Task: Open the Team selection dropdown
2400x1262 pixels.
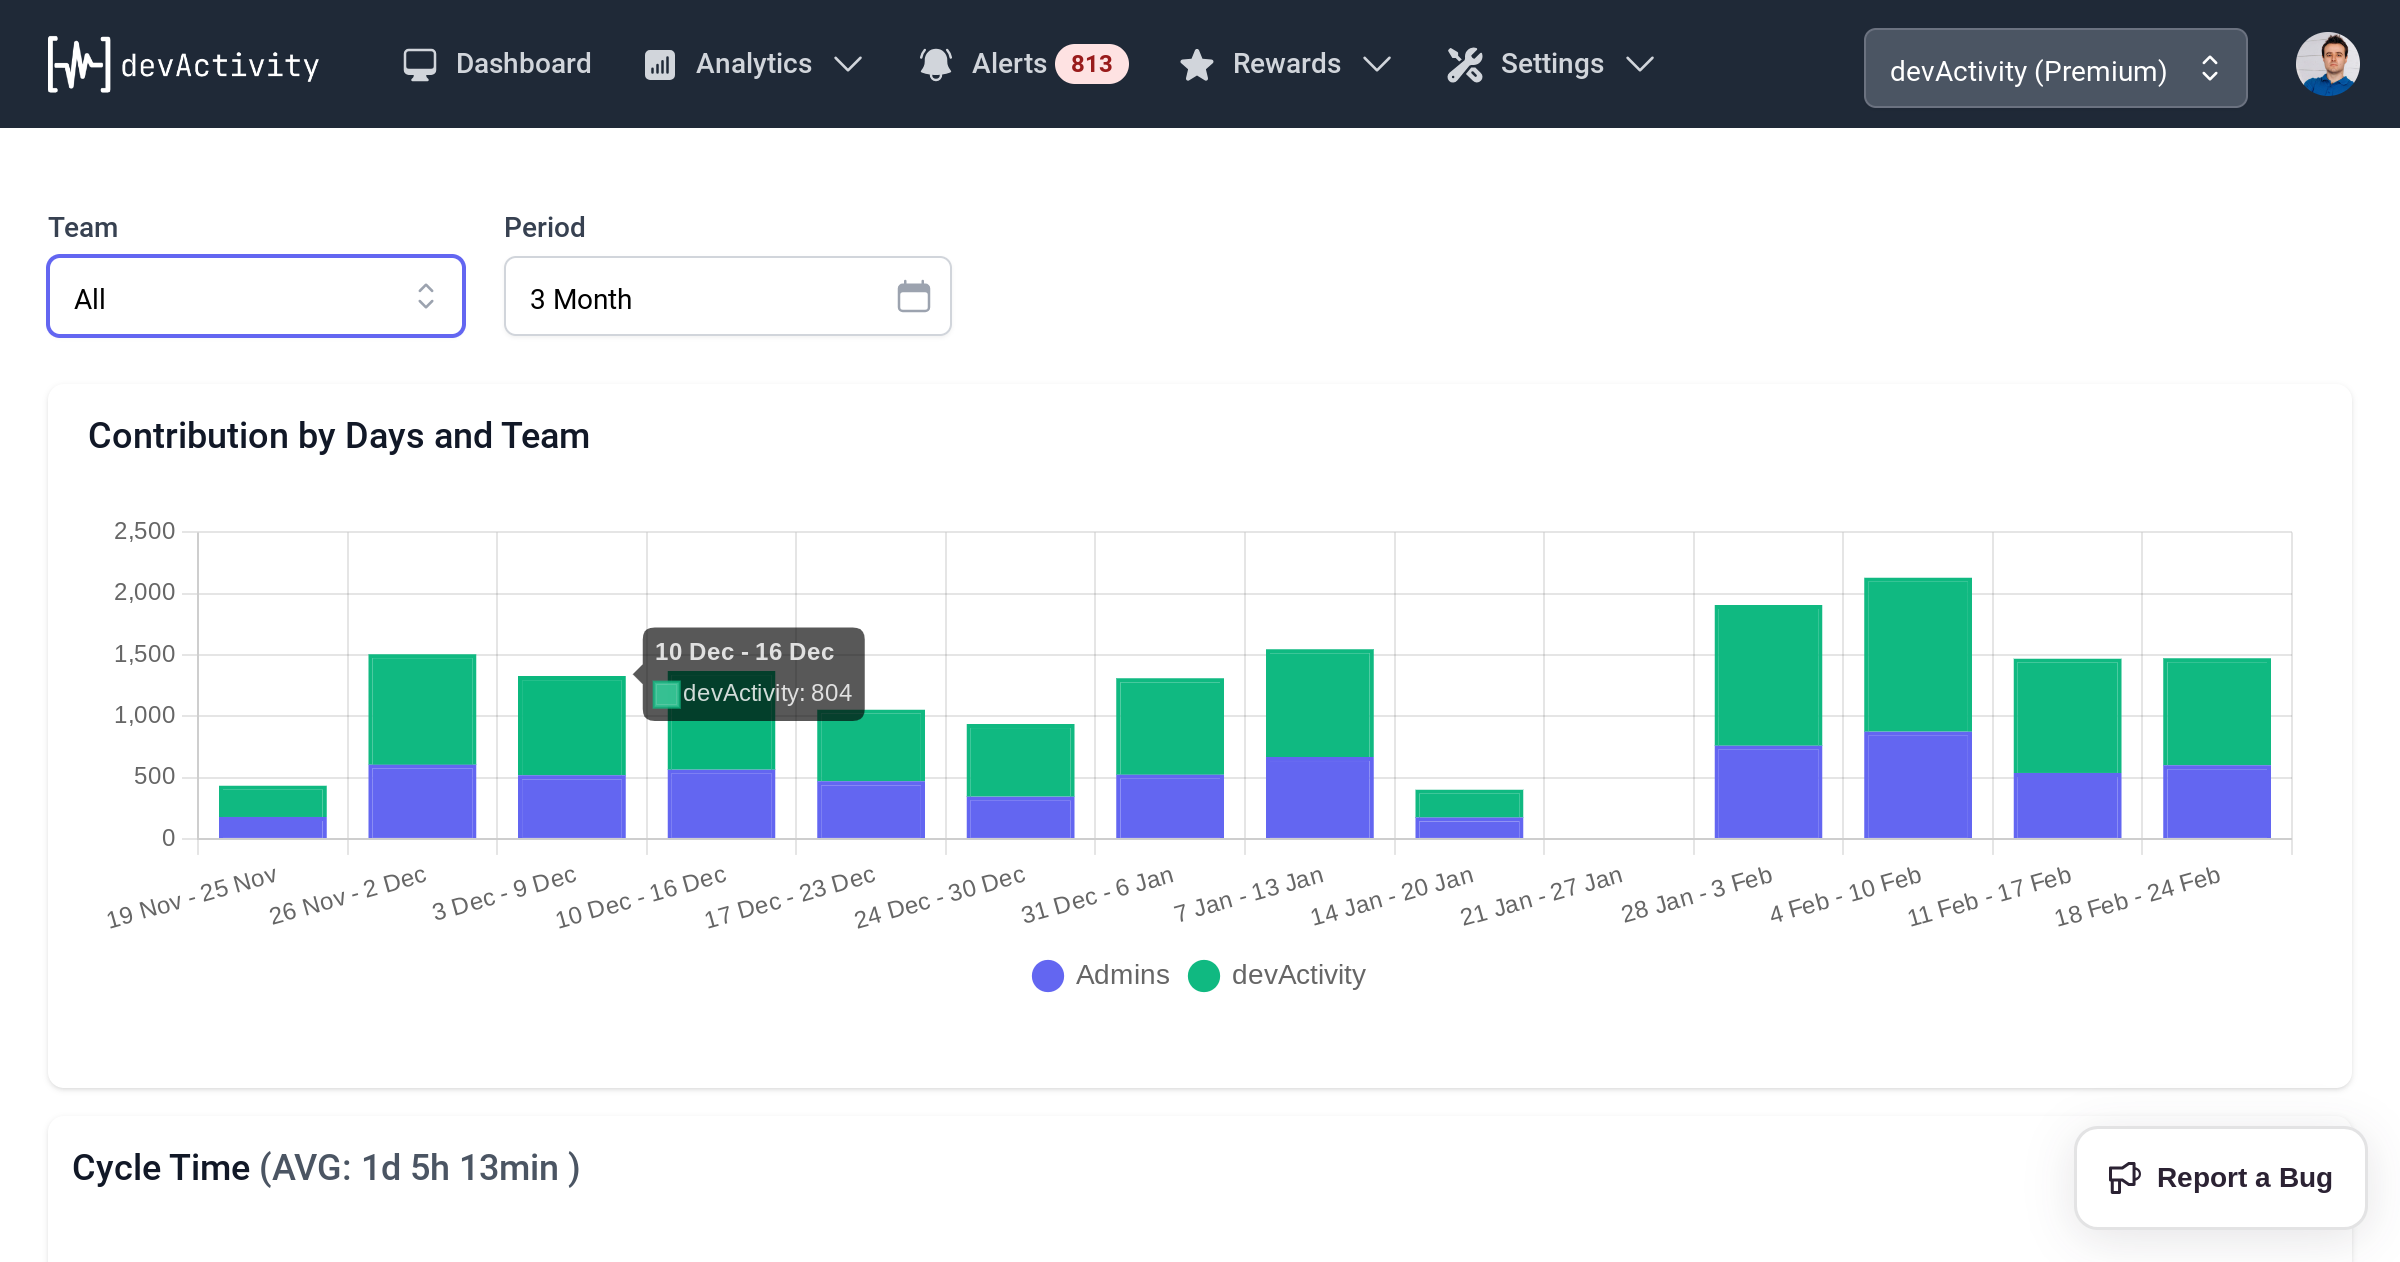Action: (255, 296)
